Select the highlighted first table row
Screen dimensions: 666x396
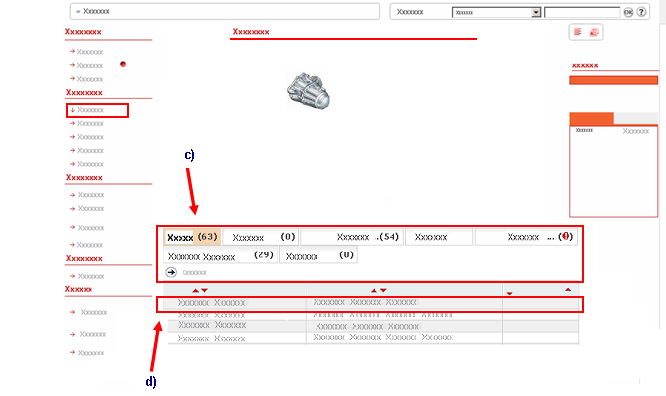coord(370,304)
